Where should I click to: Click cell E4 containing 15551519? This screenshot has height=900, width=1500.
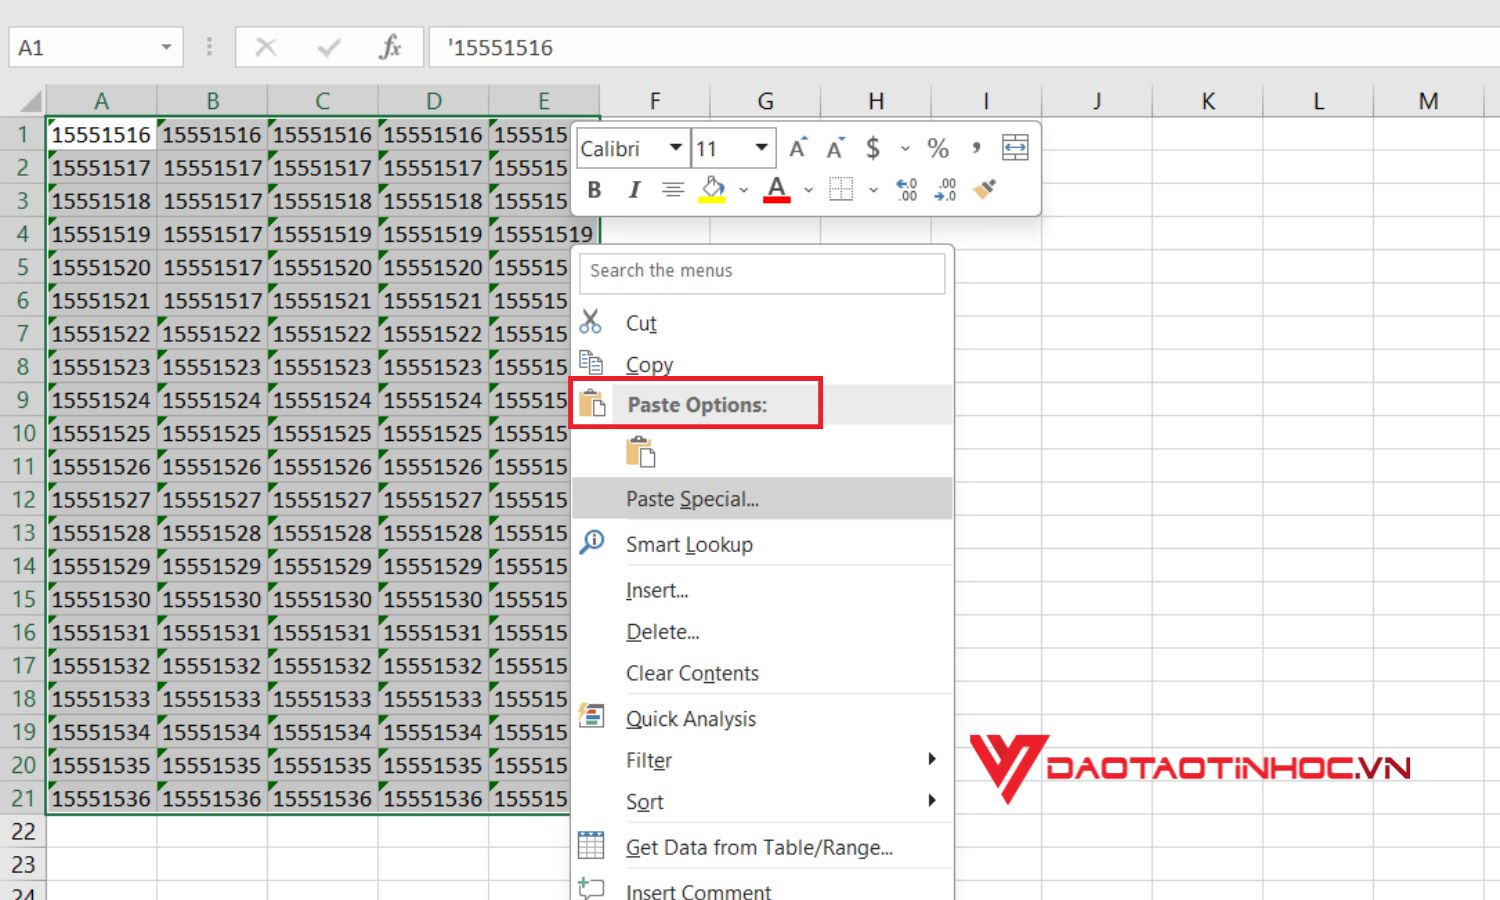[x=543, y=234]
